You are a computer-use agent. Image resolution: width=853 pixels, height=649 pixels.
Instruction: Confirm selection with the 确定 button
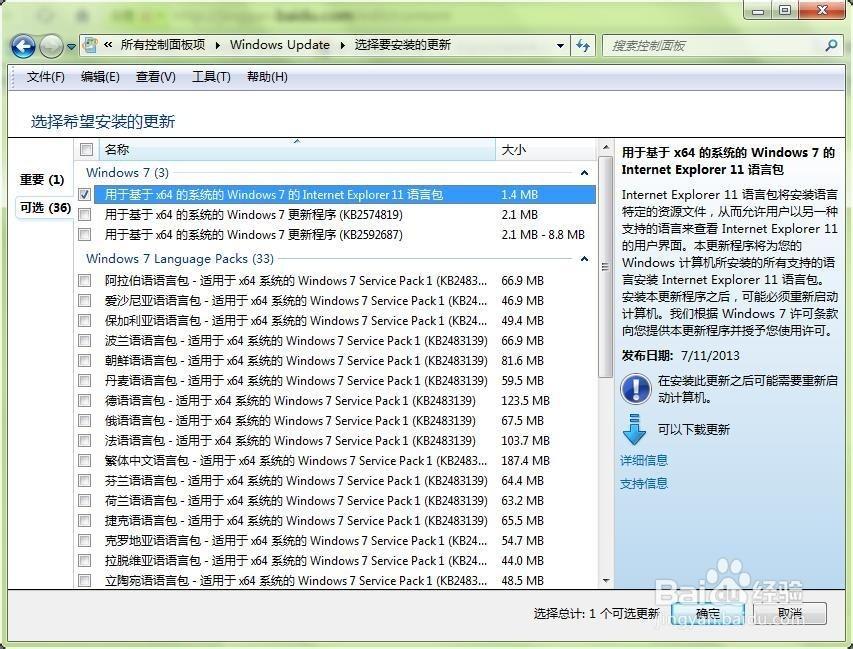[708, 614]
